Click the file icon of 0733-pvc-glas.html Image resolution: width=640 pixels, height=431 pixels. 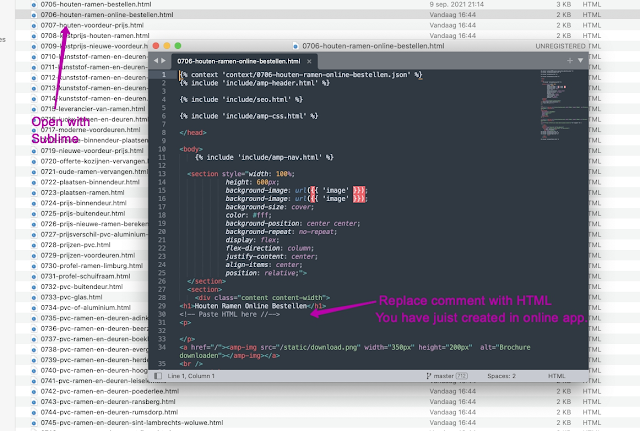pyautogui.click(x=34, y=297)
